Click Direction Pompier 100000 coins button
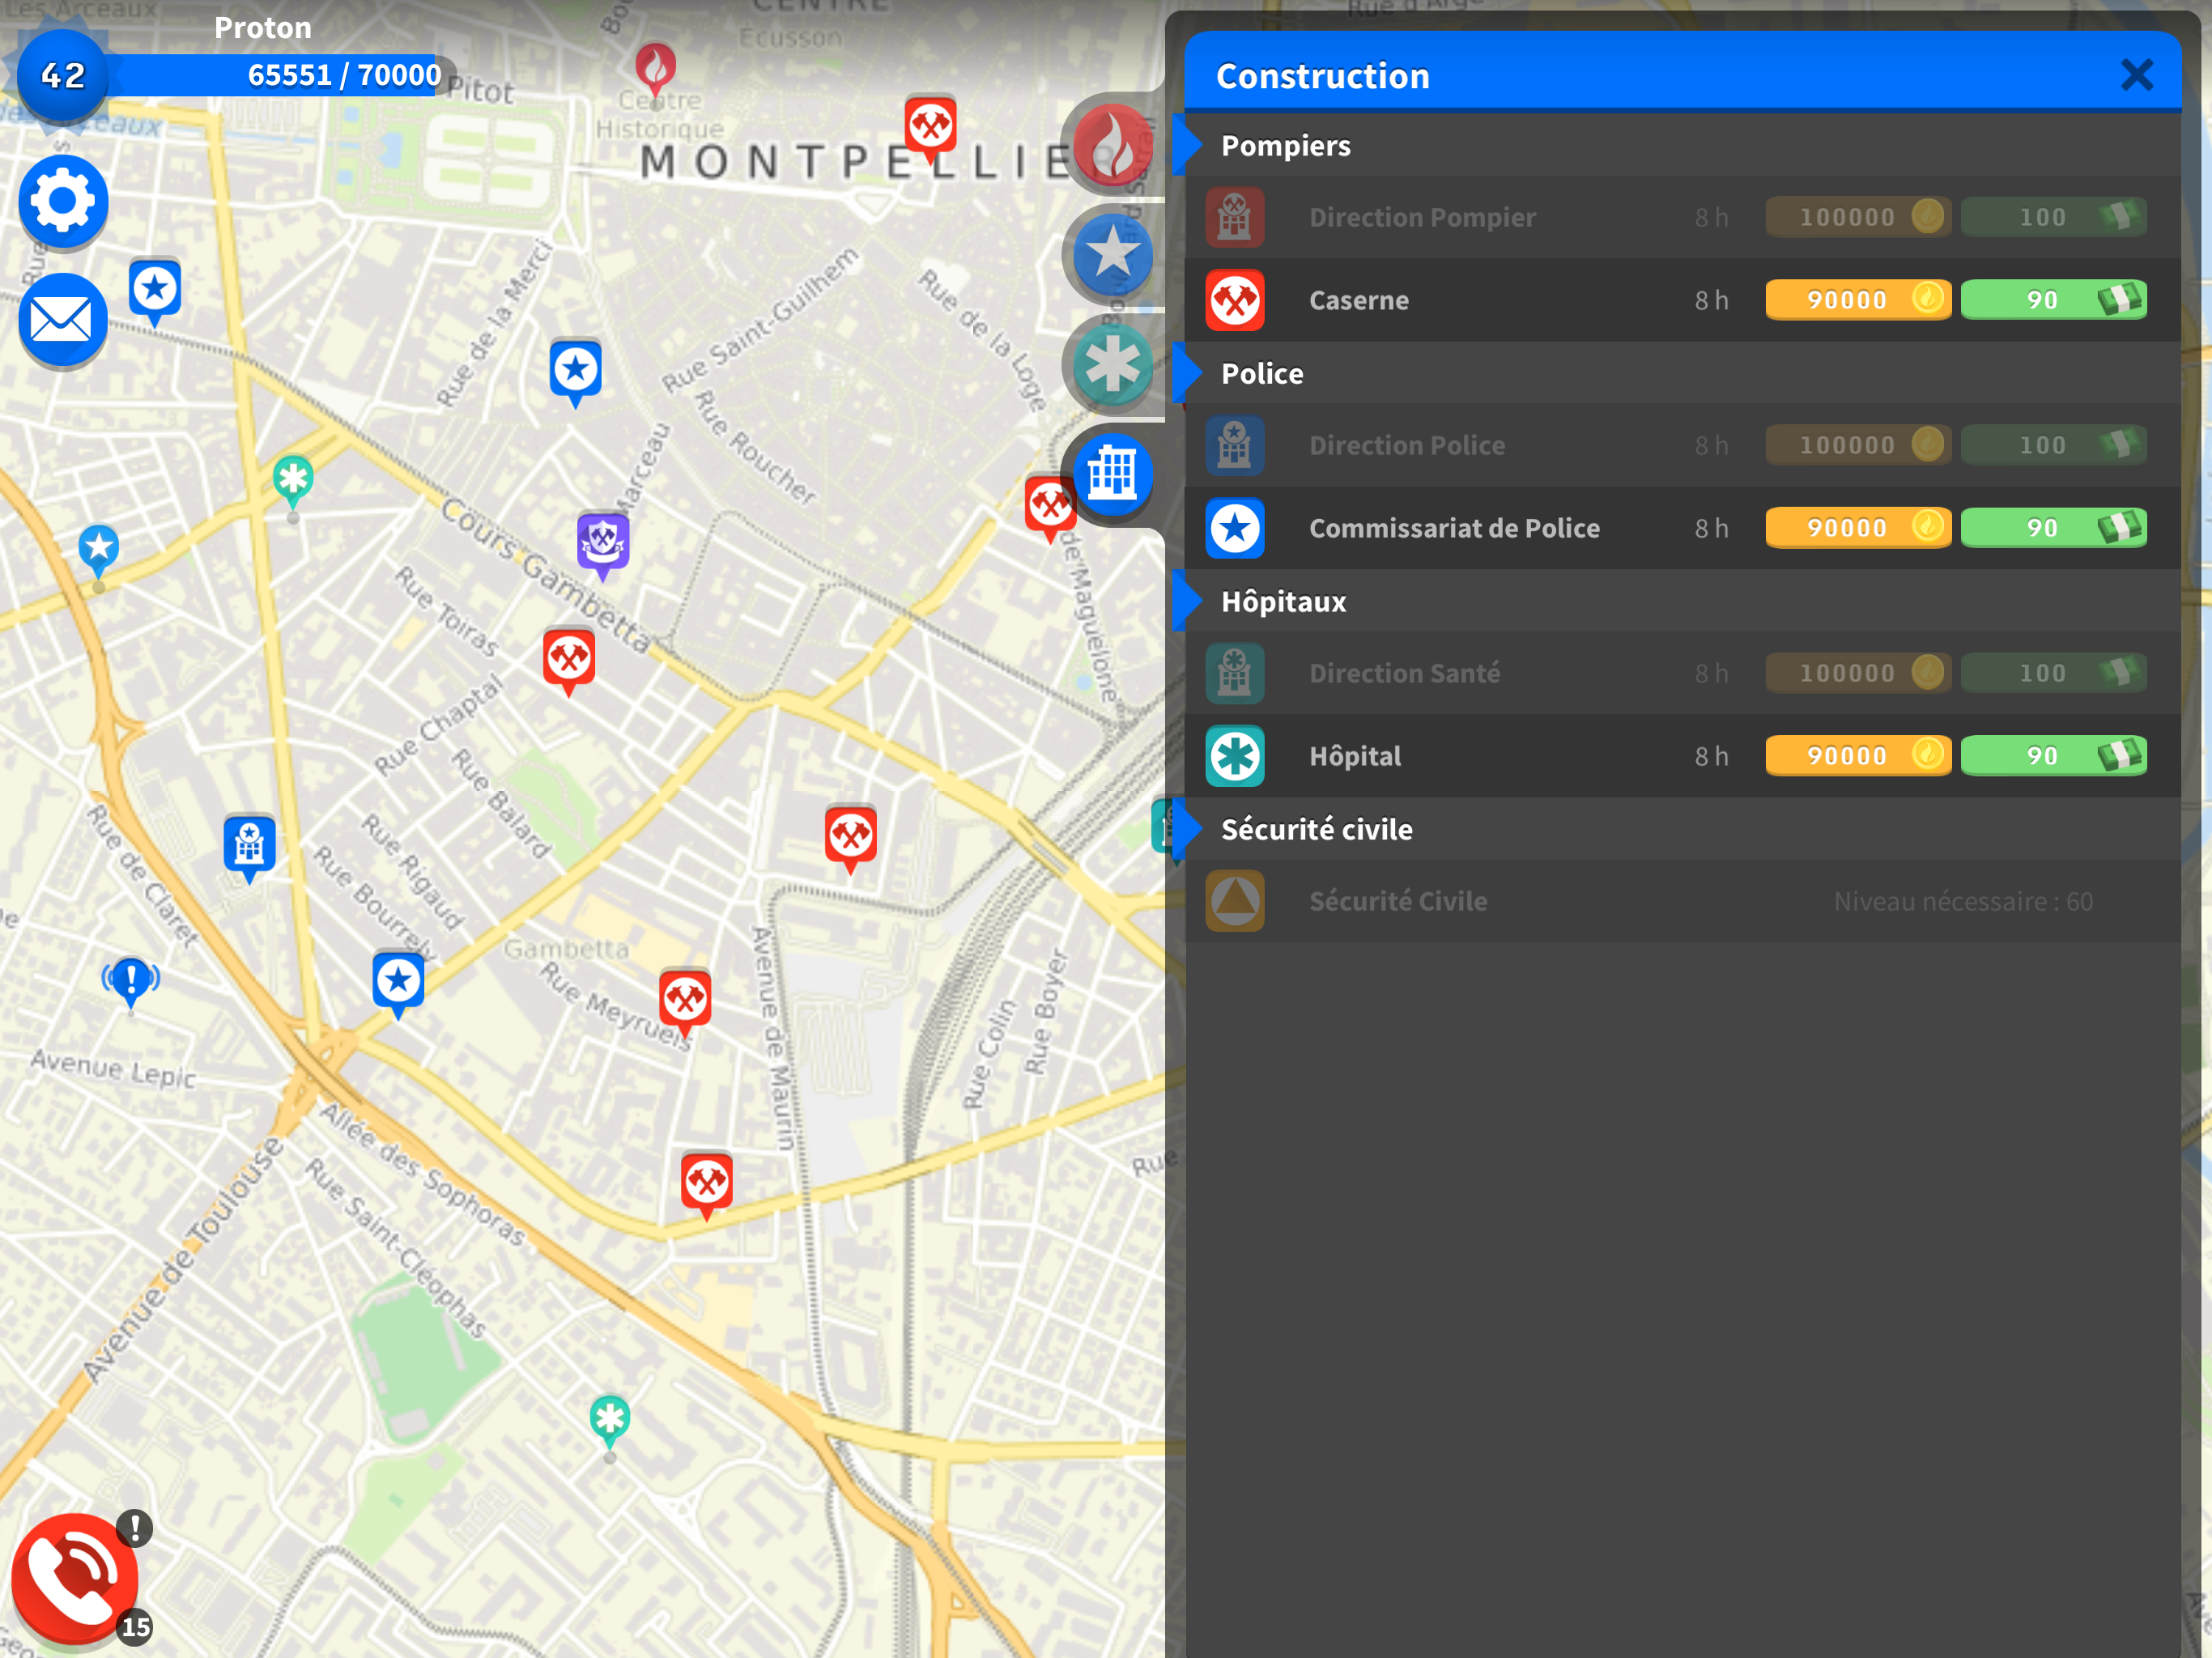Image resolution: width=2212 pixels, height=1658 pixels. click(x=1858, y=217)
